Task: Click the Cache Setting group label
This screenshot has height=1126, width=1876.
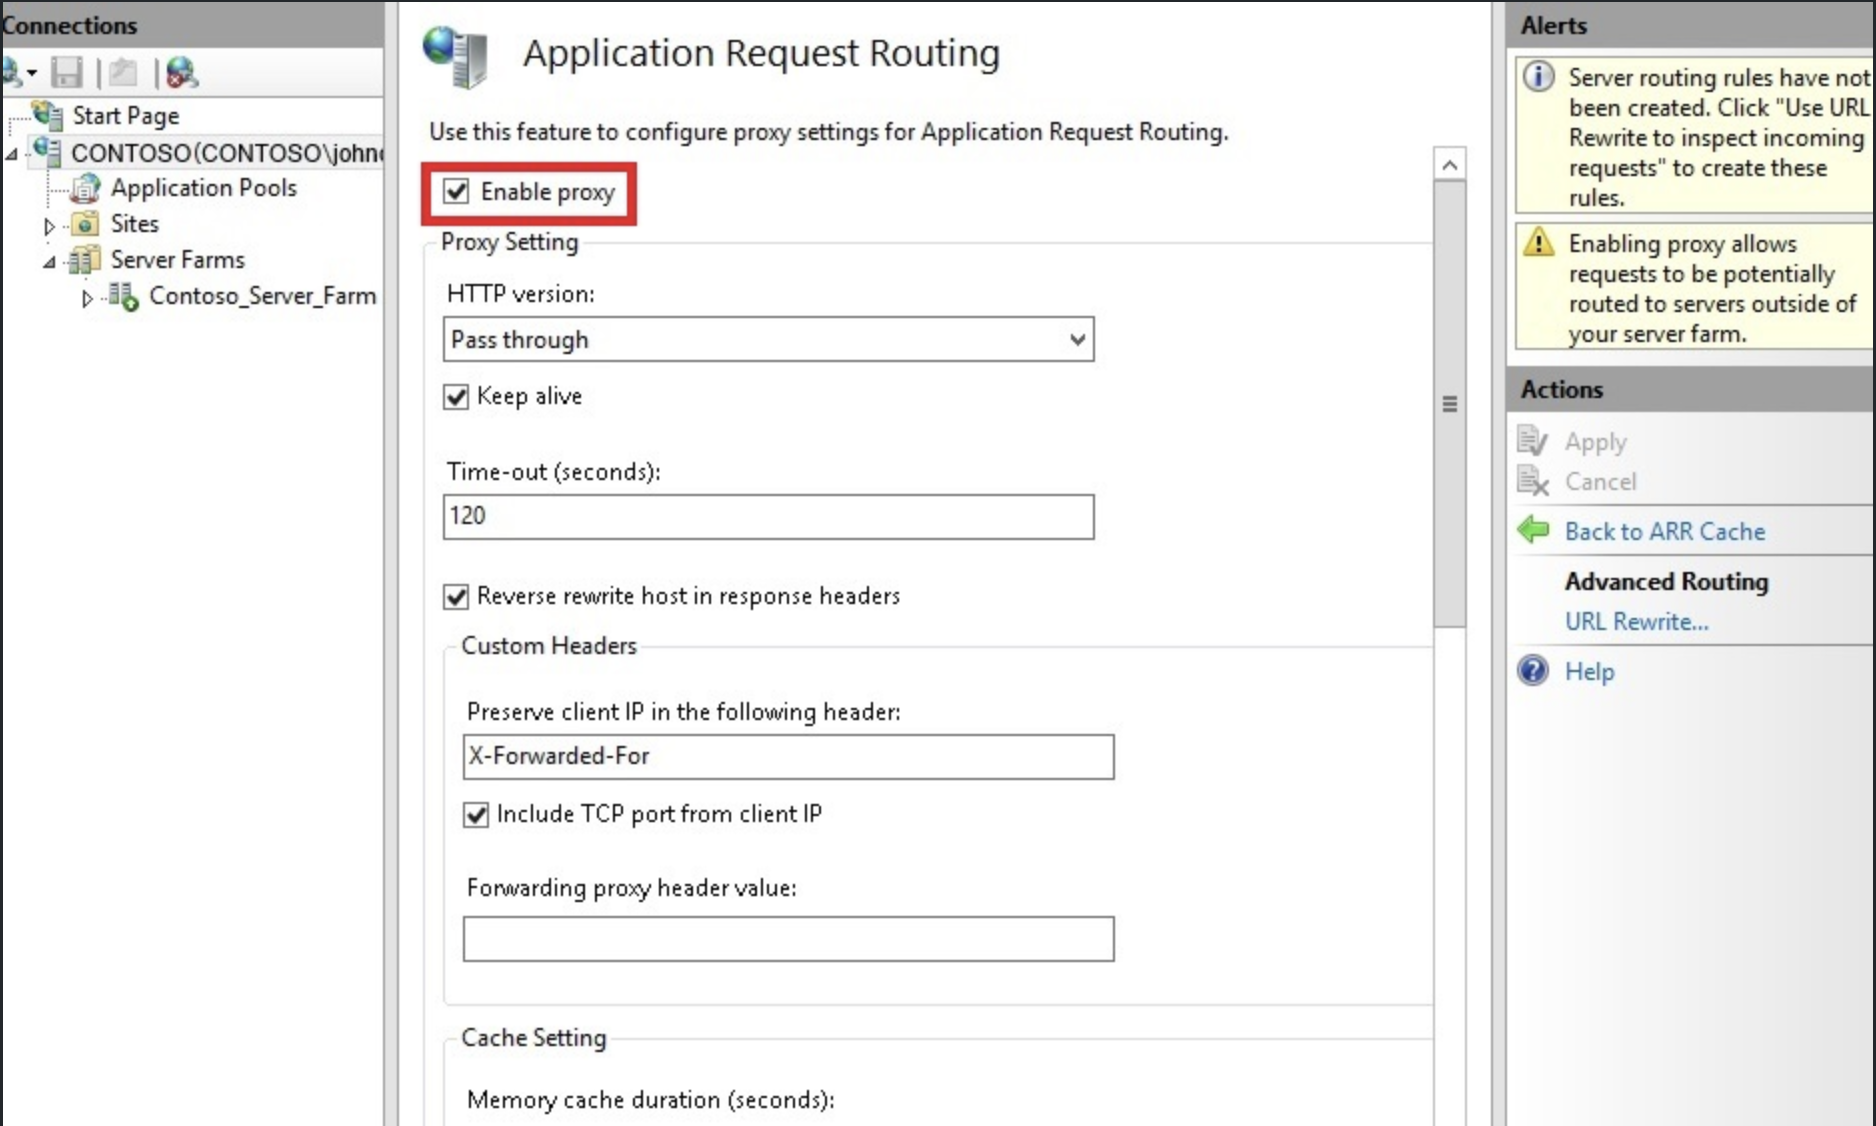Action: point(534,1038)
